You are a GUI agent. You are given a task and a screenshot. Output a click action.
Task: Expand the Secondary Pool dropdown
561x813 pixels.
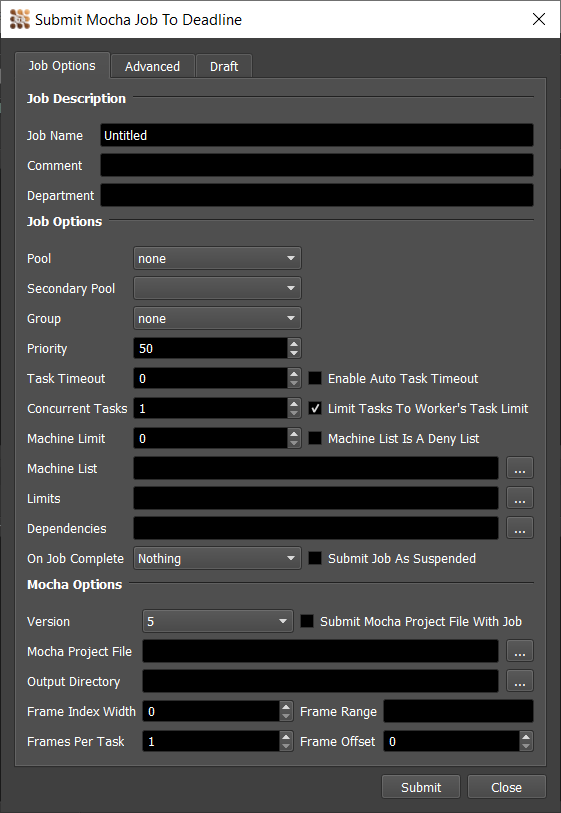click(217, 288)
